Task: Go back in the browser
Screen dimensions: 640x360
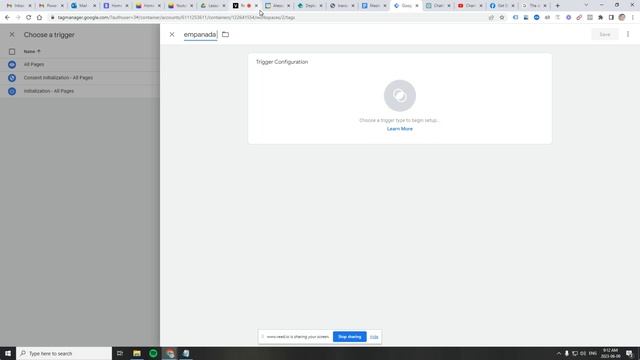Action: 7,18
